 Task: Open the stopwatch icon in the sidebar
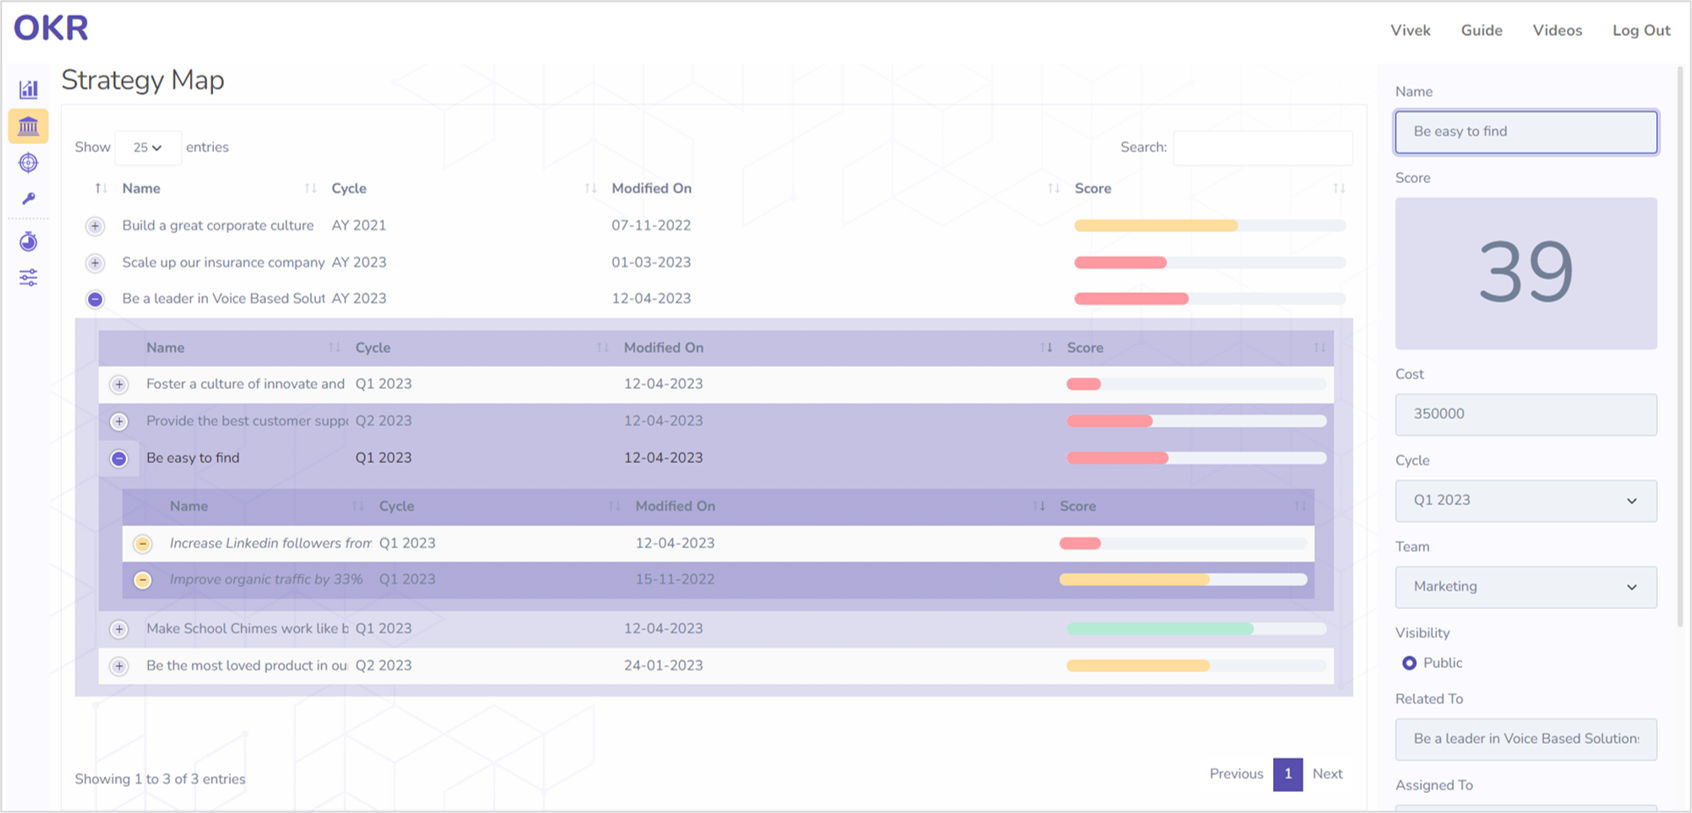(28, 241)
